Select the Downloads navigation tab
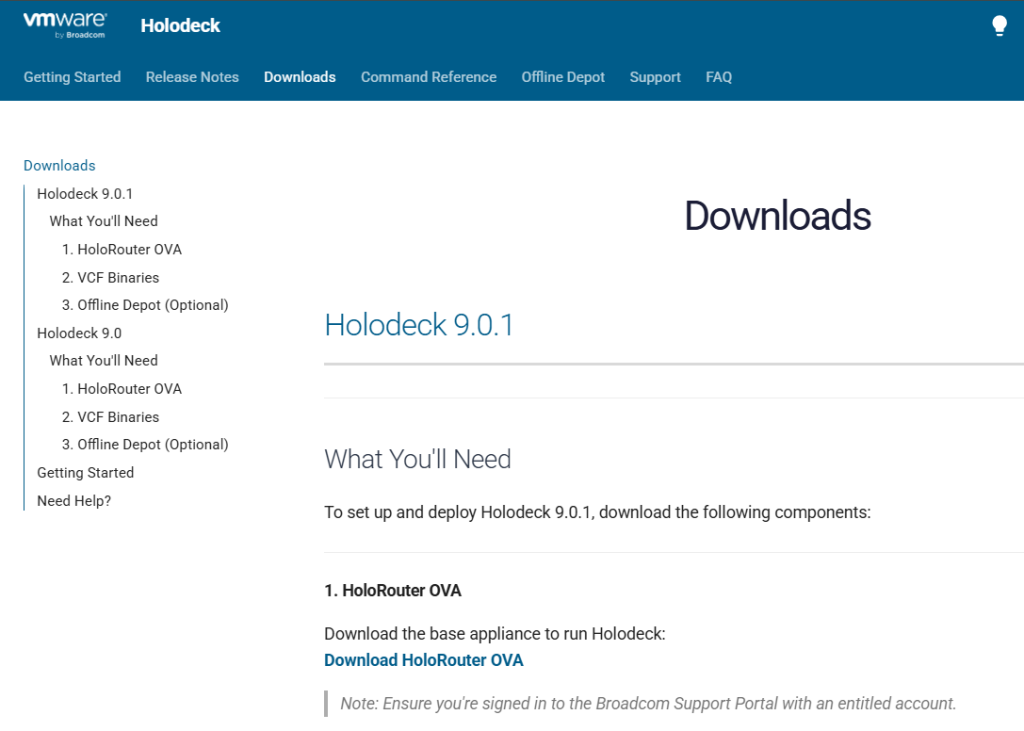1024x731 pixels. (x=299, y=77)
